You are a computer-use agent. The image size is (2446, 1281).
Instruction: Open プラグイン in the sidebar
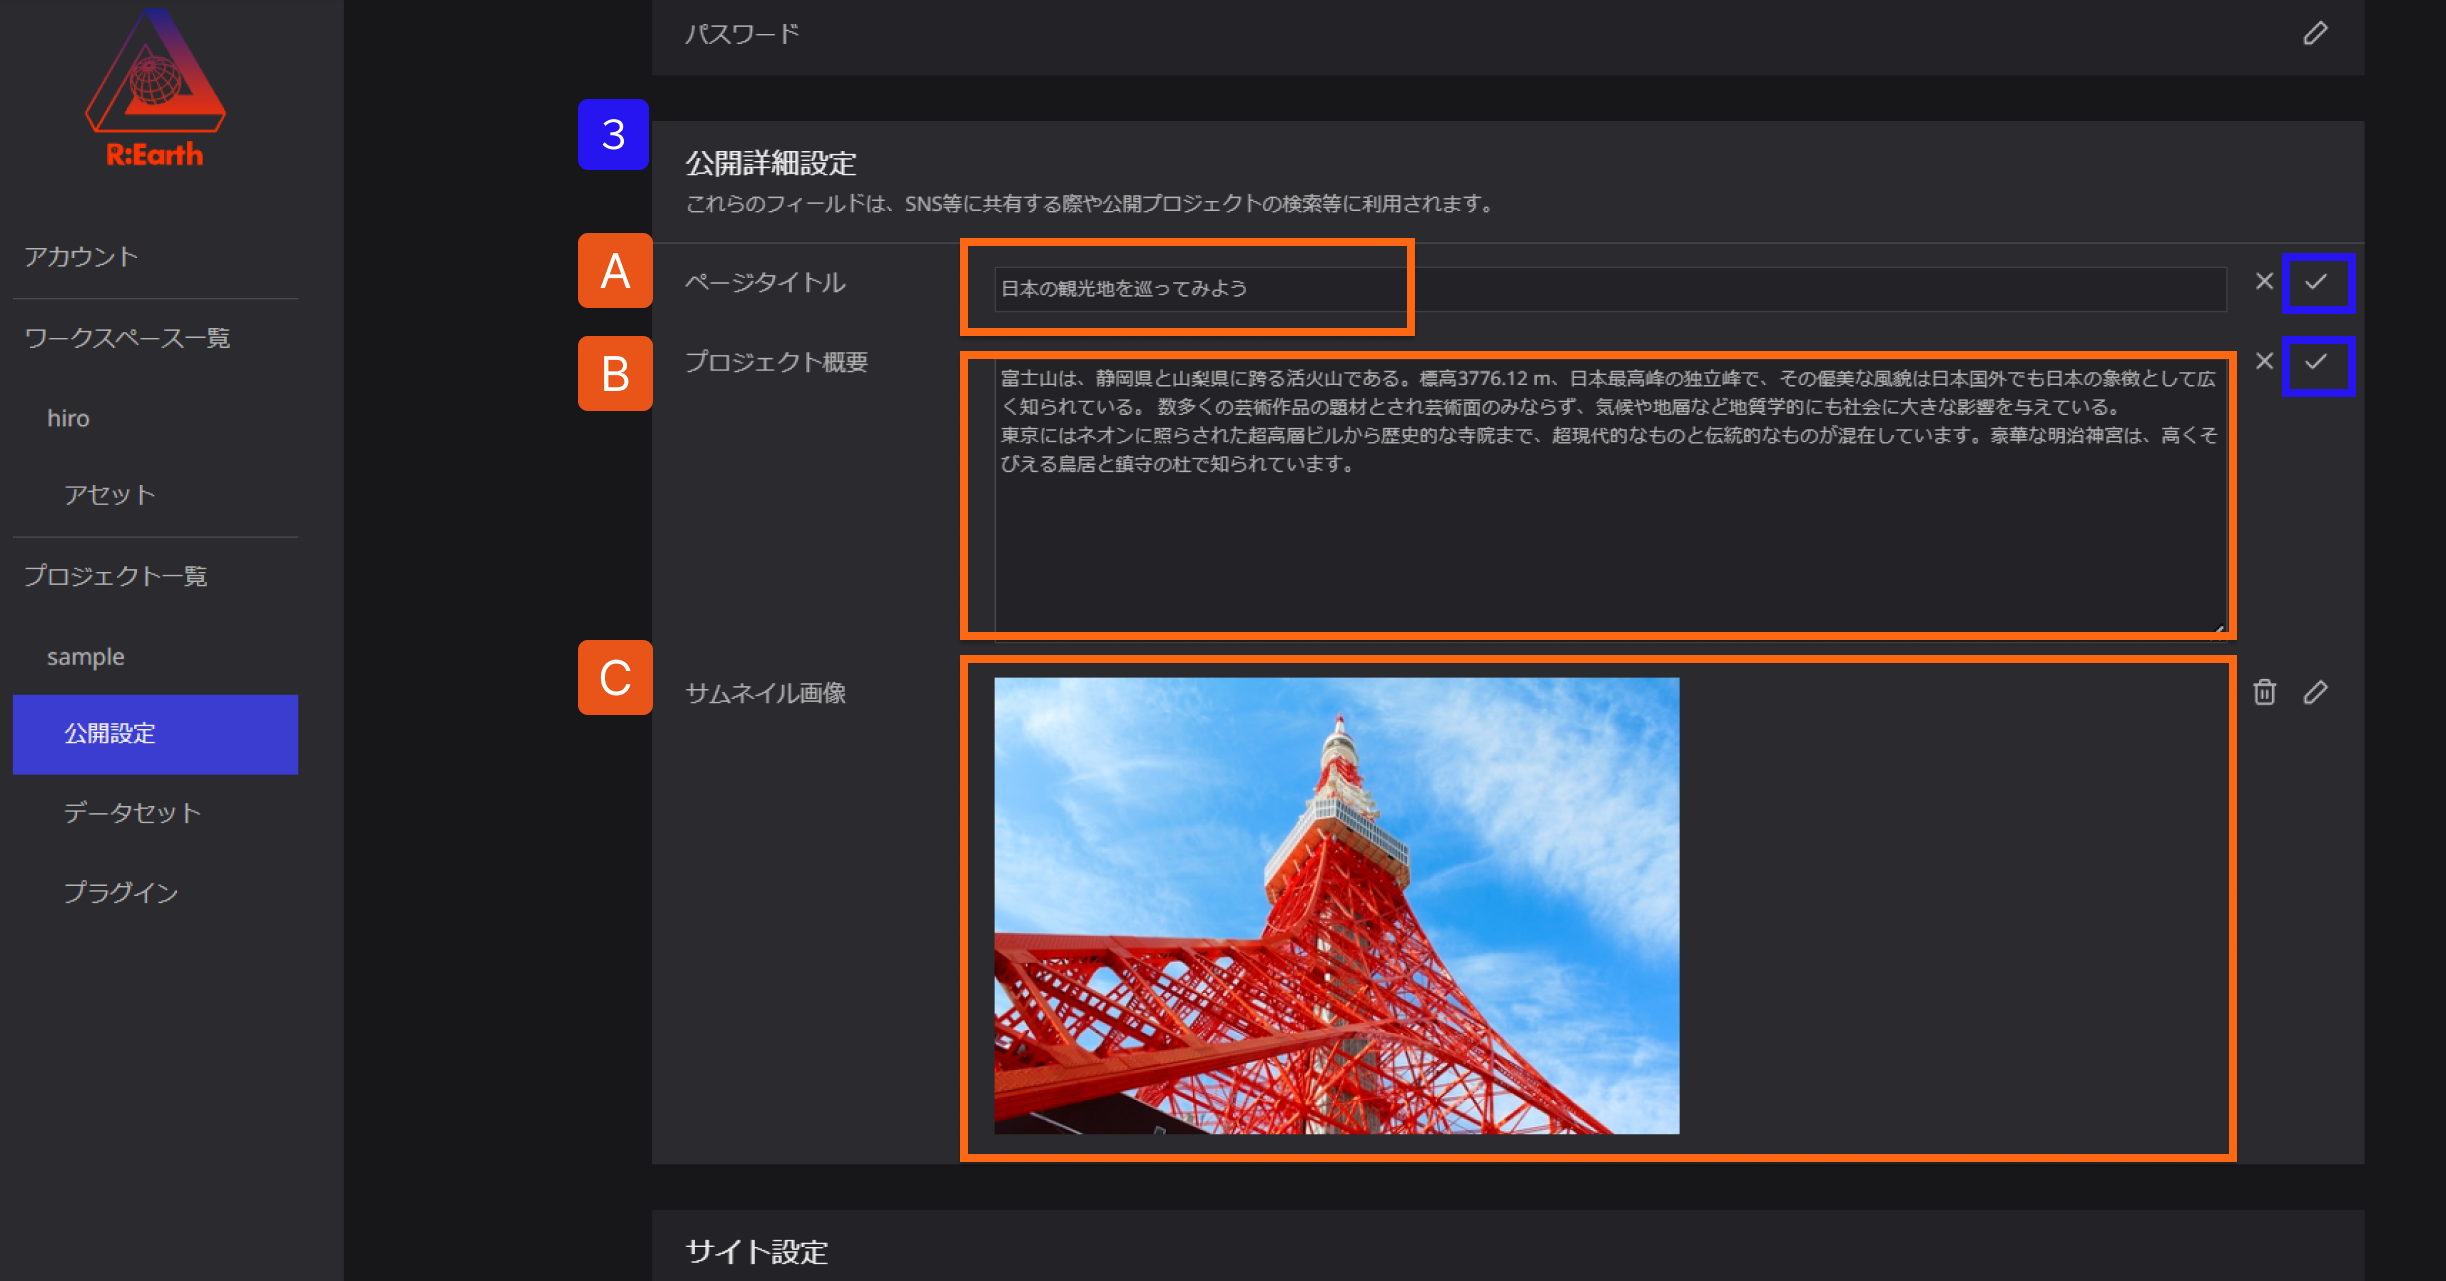121,892
